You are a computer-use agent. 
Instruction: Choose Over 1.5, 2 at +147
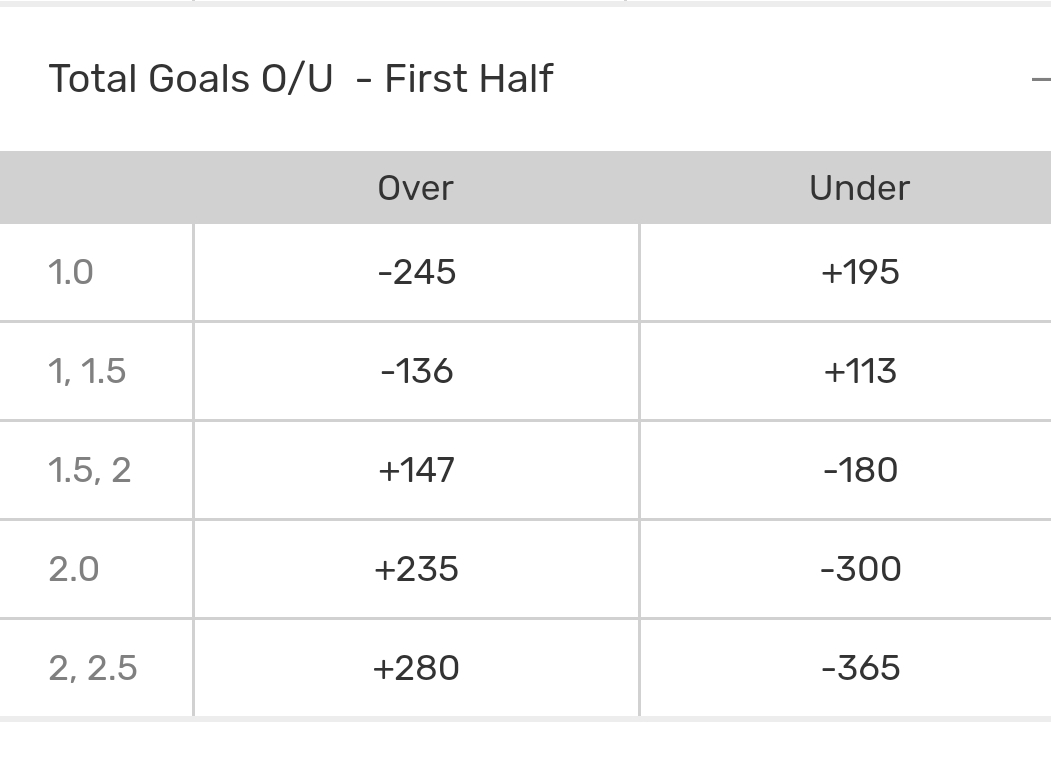[416, 470]
